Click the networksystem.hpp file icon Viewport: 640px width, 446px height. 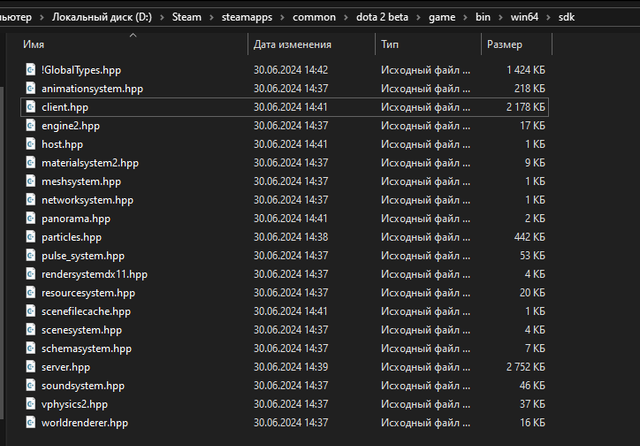(x=31, y=200)
